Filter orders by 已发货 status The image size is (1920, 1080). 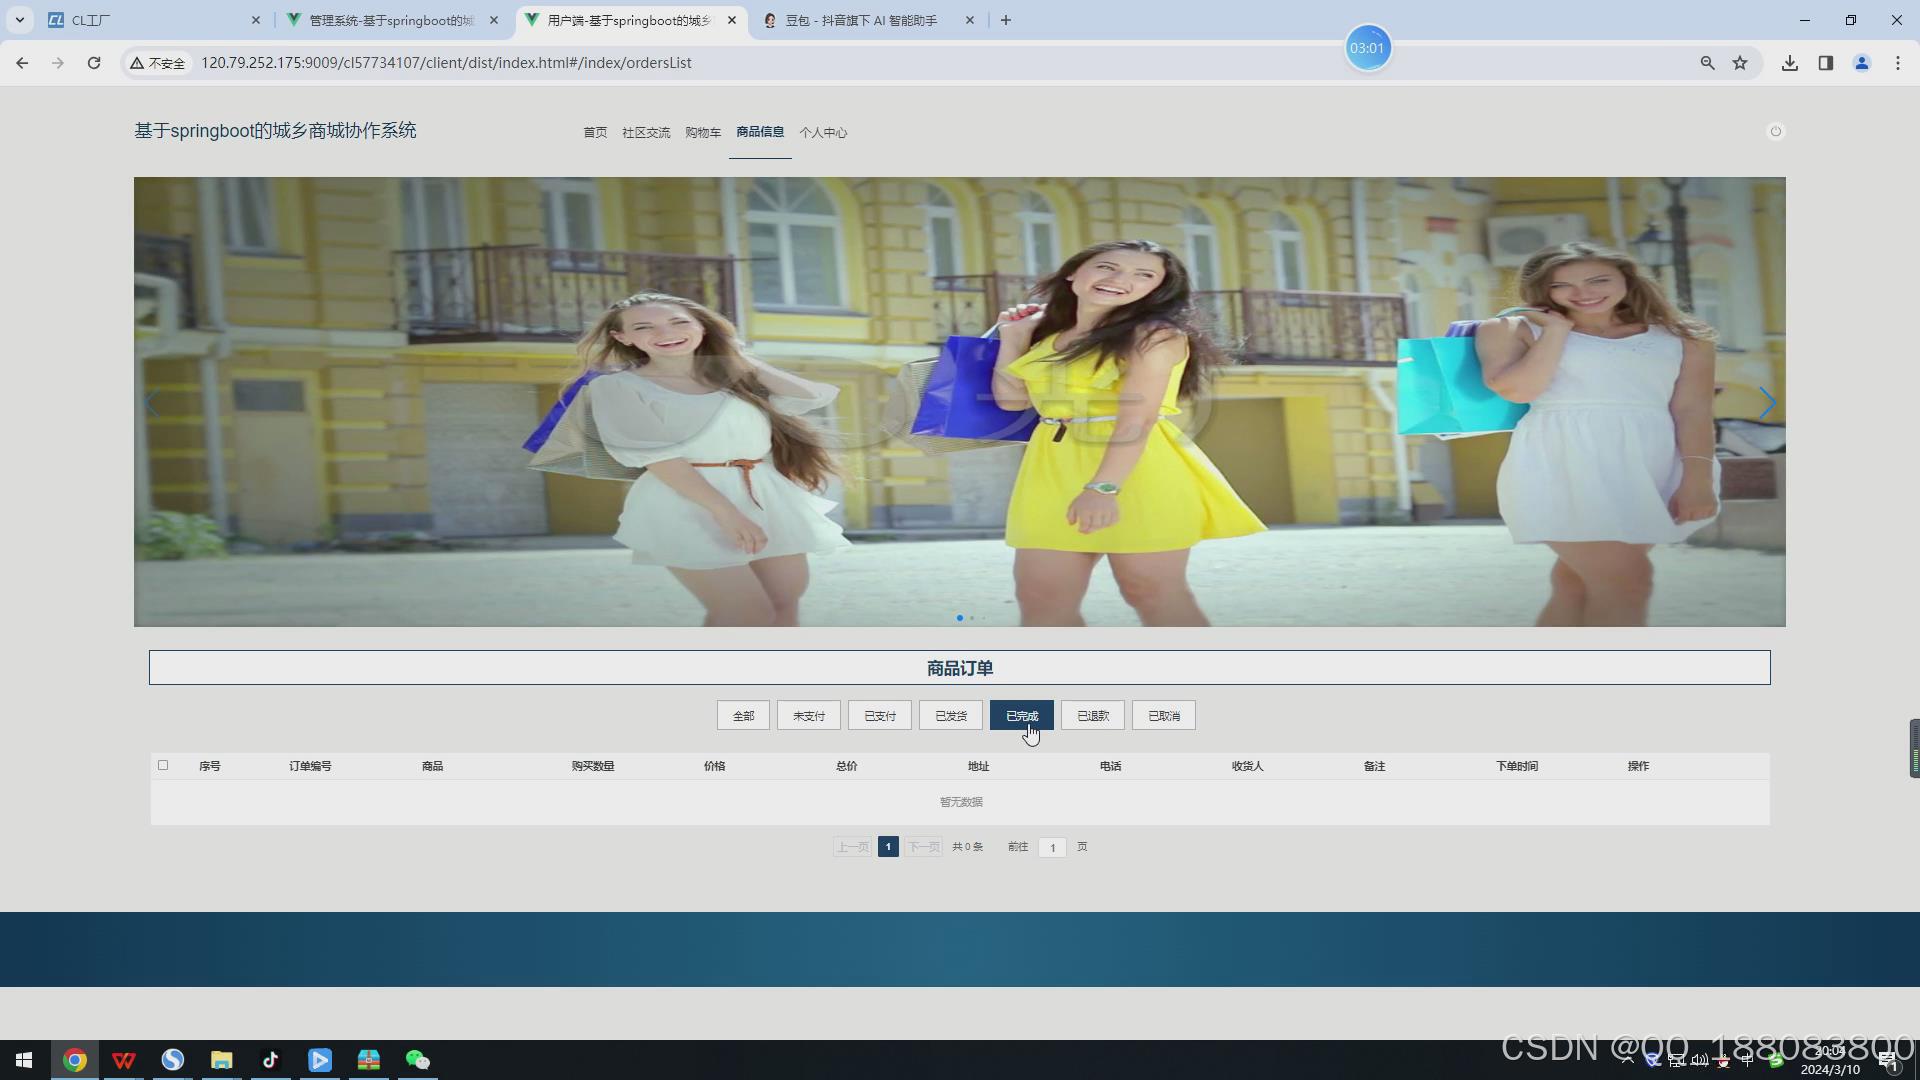coord(950,716)
